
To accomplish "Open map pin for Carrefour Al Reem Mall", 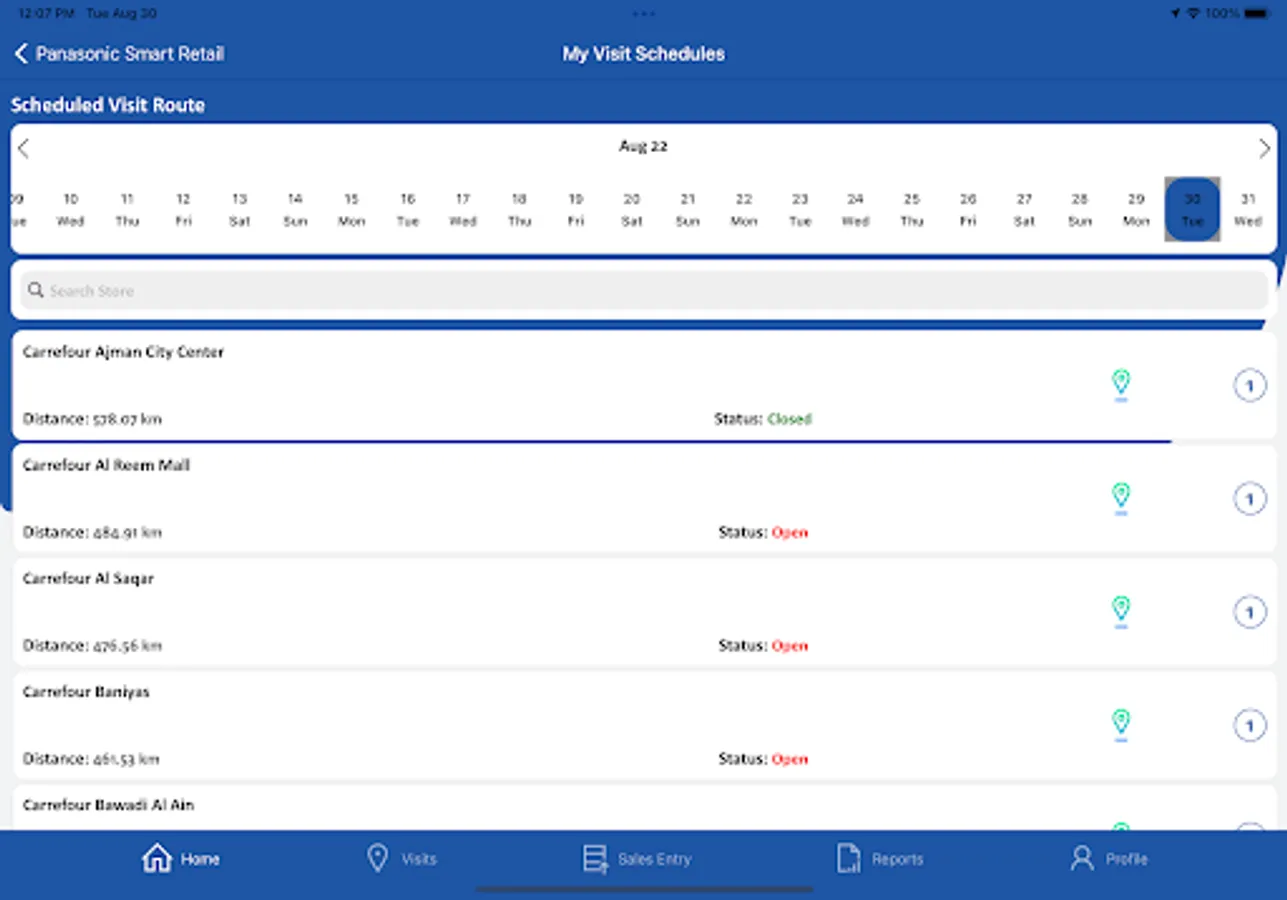I will click(x=1121, y=498).
